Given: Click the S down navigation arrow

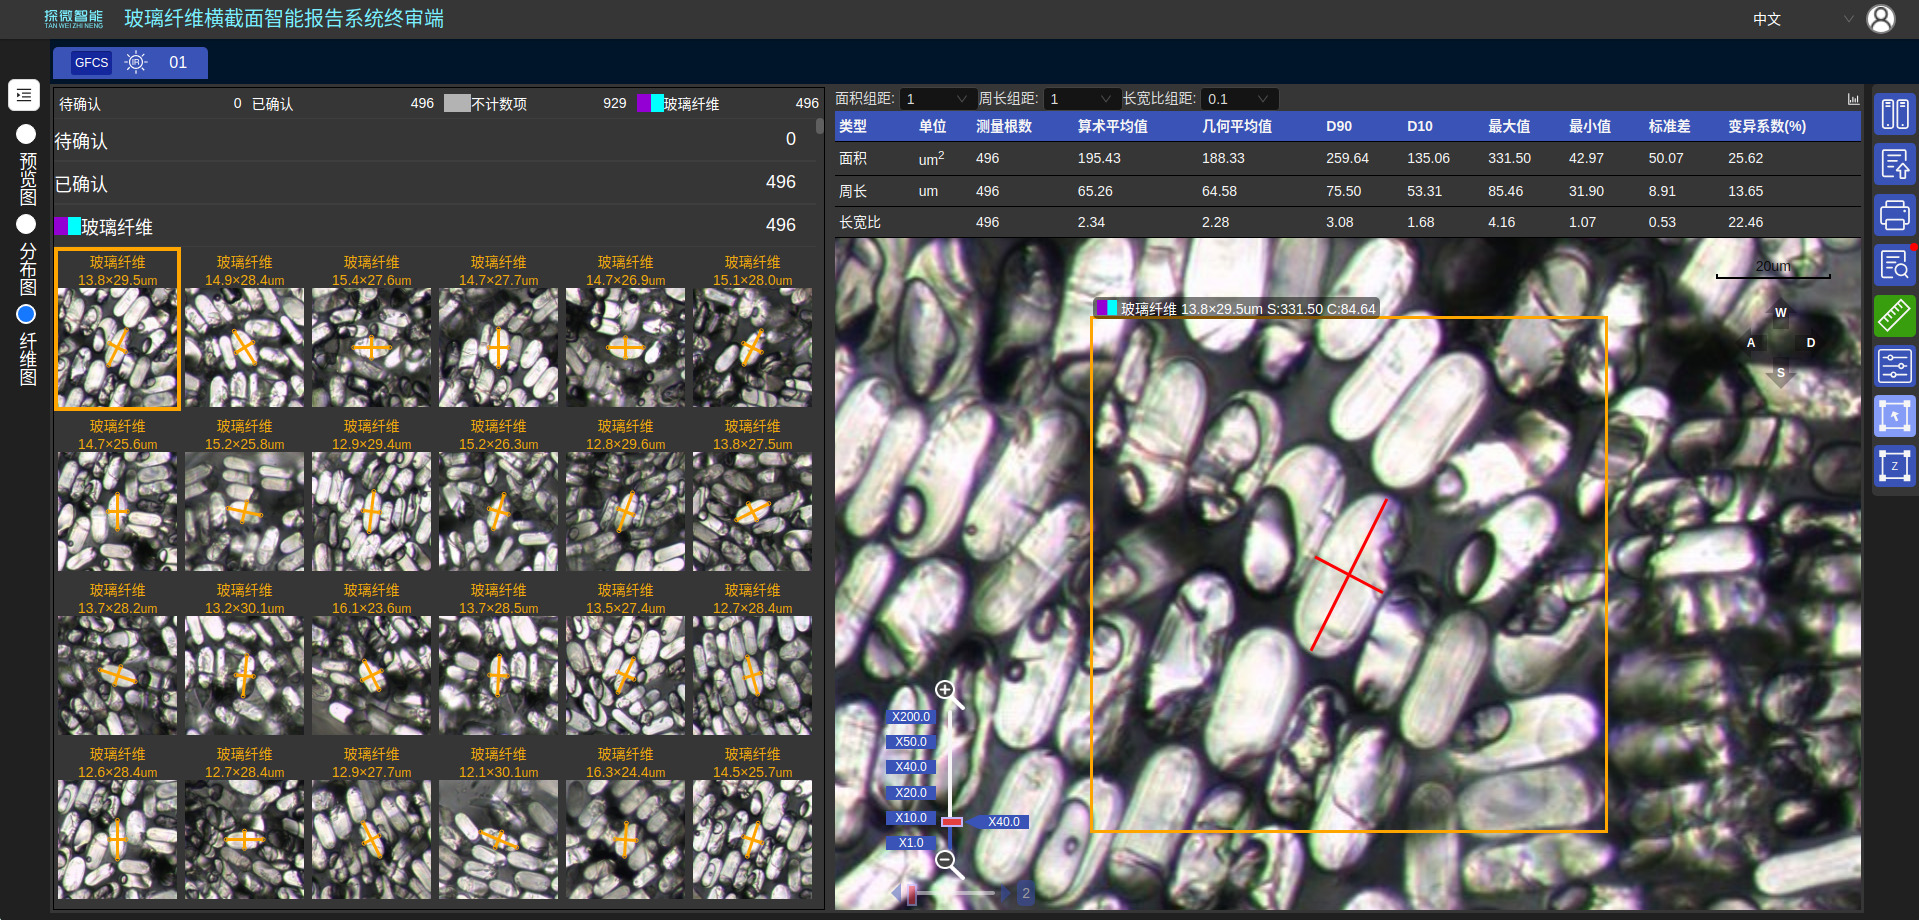Looking at the screenshot, I should (1780, 374).
